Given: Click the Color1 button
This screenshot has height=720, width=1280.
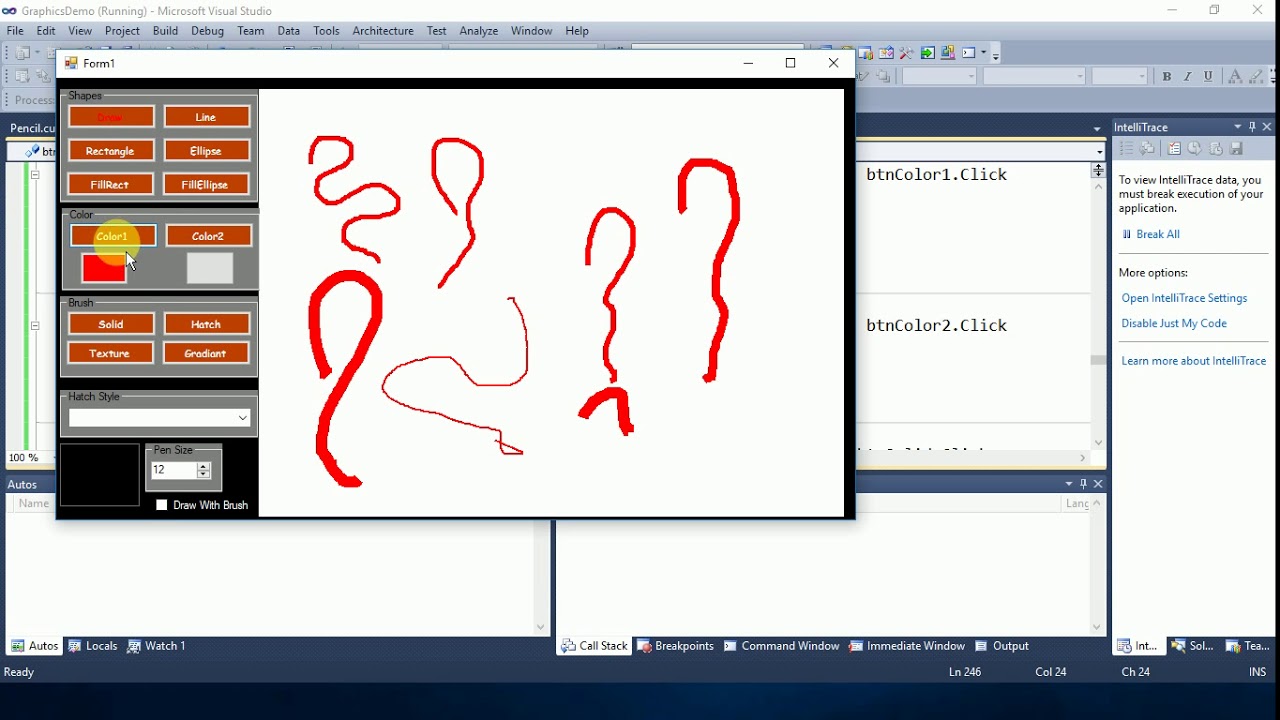Looking at the screenshot, I should (113, 236).
